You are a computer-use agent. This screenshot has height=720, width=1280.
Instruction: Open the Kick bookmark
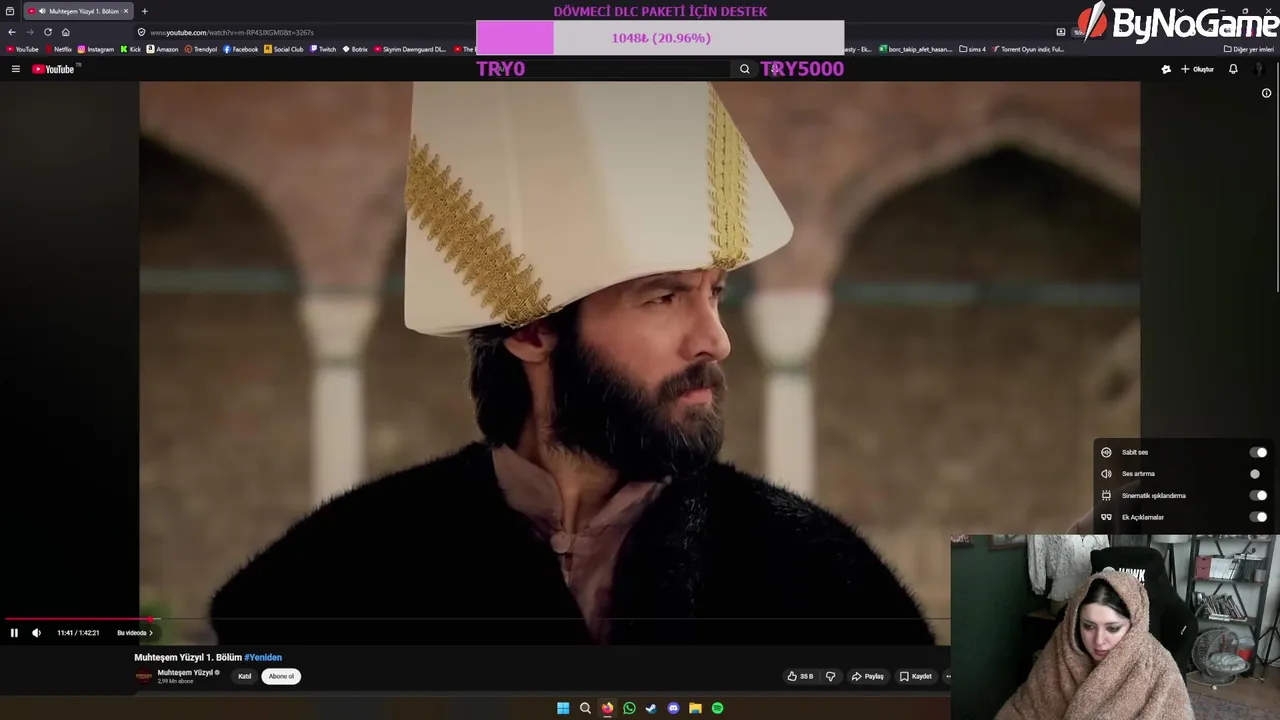click(131, 49)
